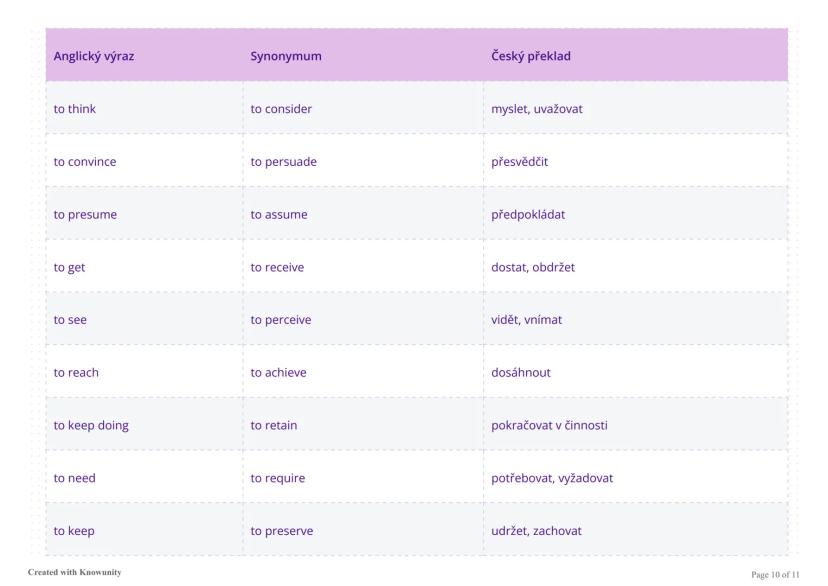Click the 'to consider' synonym cell

(281, 109)
